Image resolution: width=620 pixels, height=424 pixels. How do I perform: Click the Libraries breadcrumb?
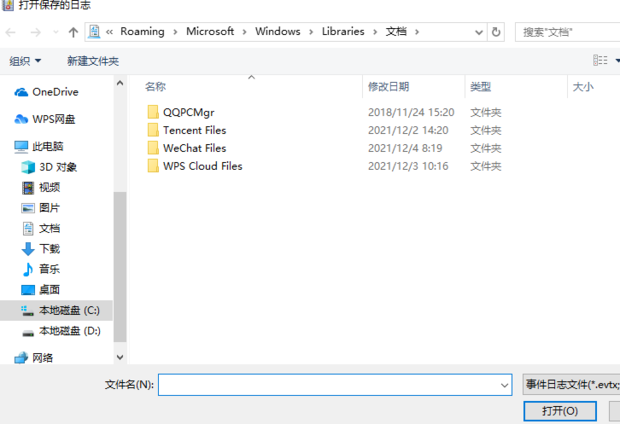pos(343,31)
